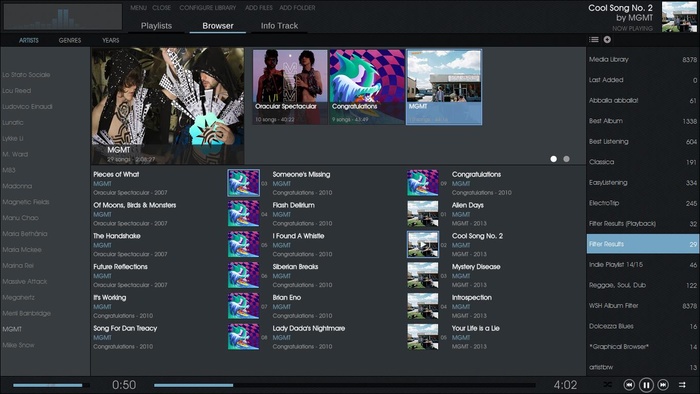Click the add playlist plus icon

point(607,40)
